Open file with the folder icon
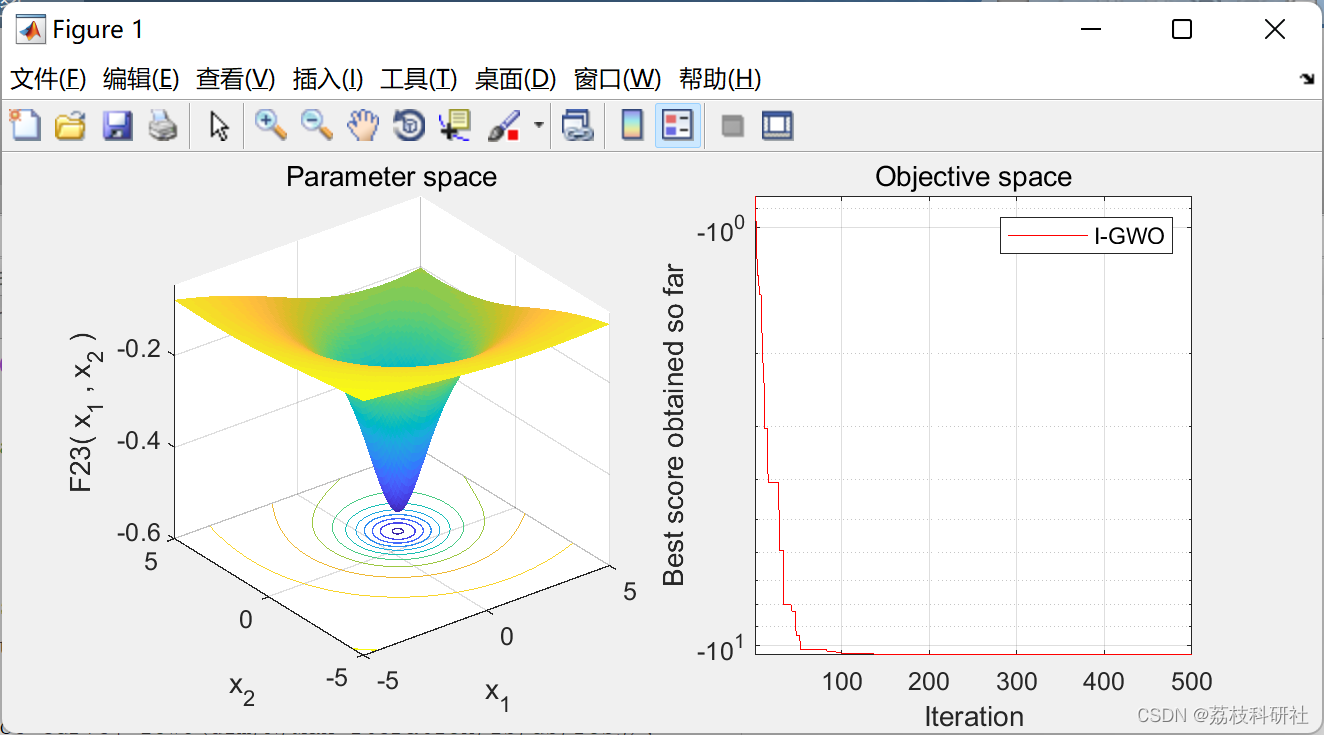Image resolution: width=1324 pixels, height=735 pixels. [x=70, y=126]
